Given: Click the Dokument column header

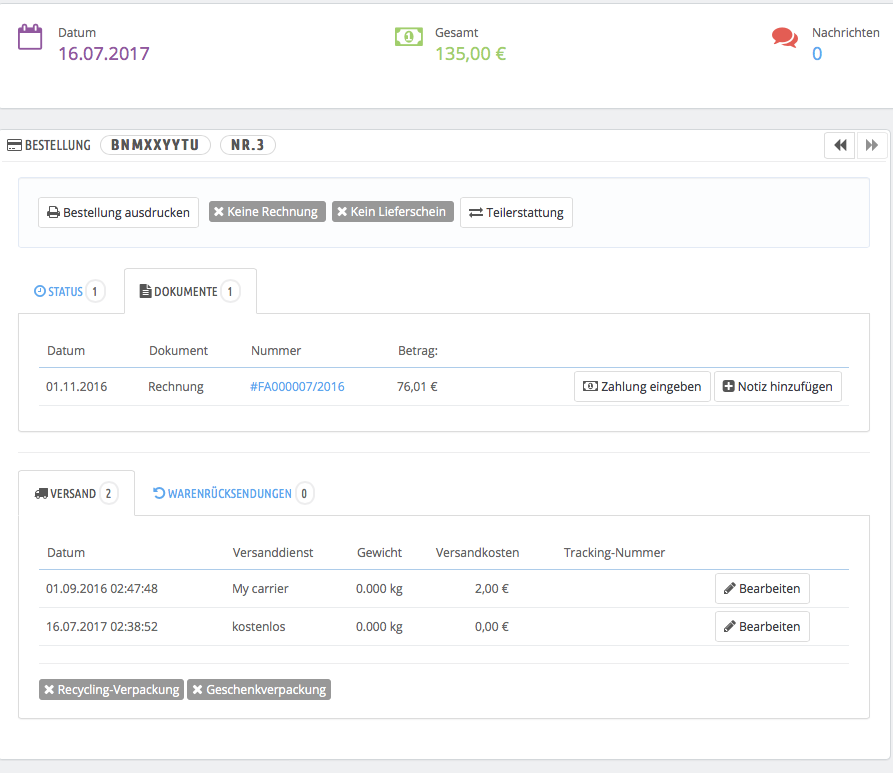Looking at the screenshot, I should [178, 351].
